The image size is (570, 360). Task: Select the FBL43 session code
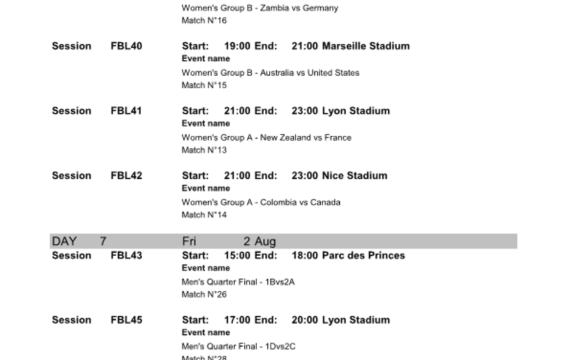click(126, 255)
